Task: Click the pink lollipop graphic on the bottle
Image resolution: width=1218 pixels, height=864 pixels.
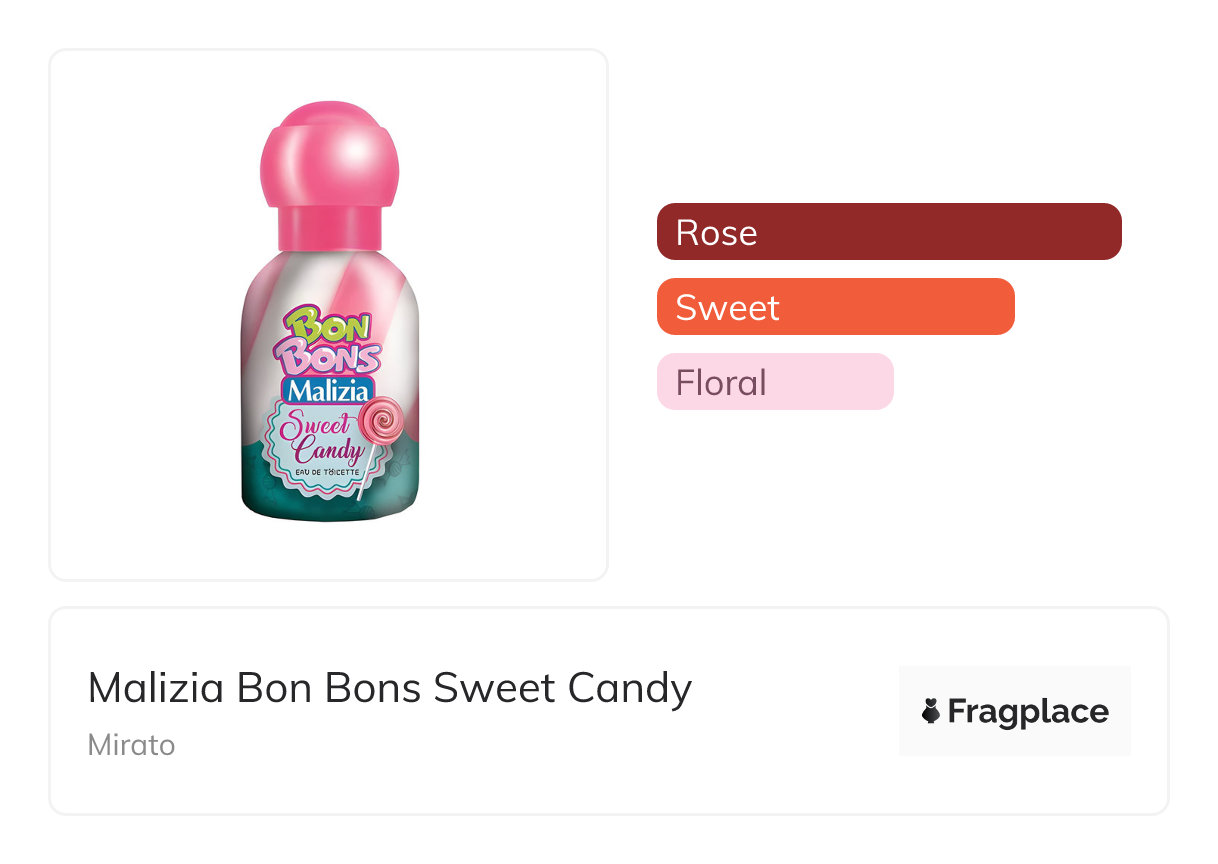Action: pyautogui.click(x=381, y=424)
